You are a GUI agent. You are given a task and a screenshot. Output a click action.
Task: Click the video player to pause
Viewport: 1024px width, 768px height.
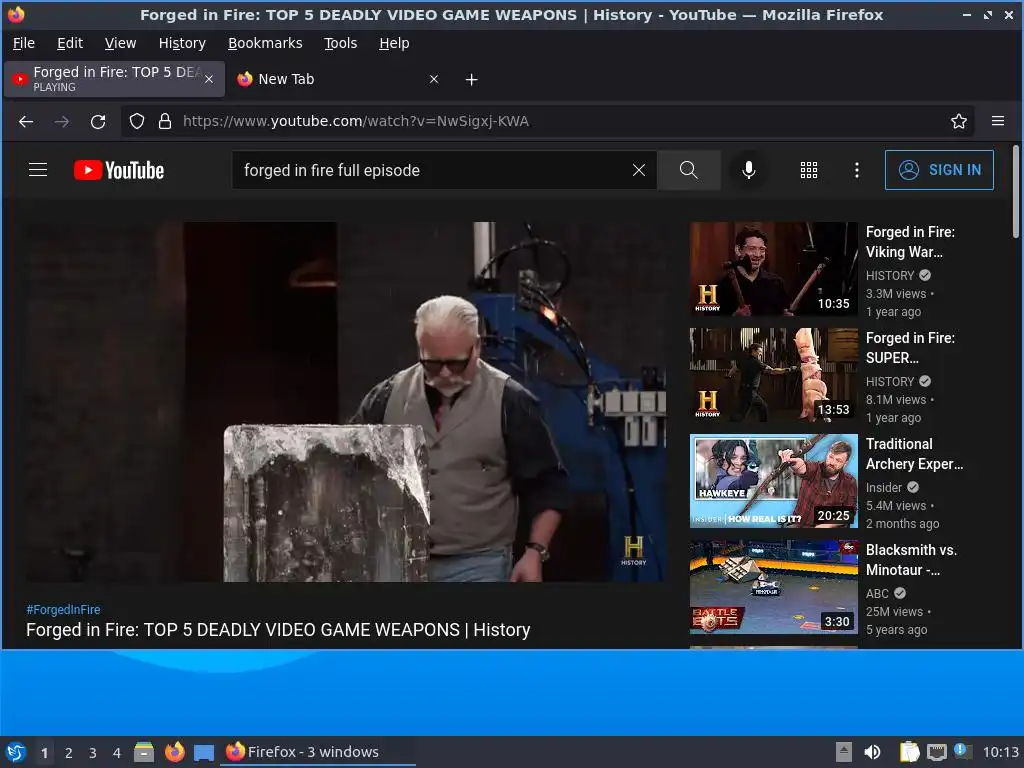[346, 402]
